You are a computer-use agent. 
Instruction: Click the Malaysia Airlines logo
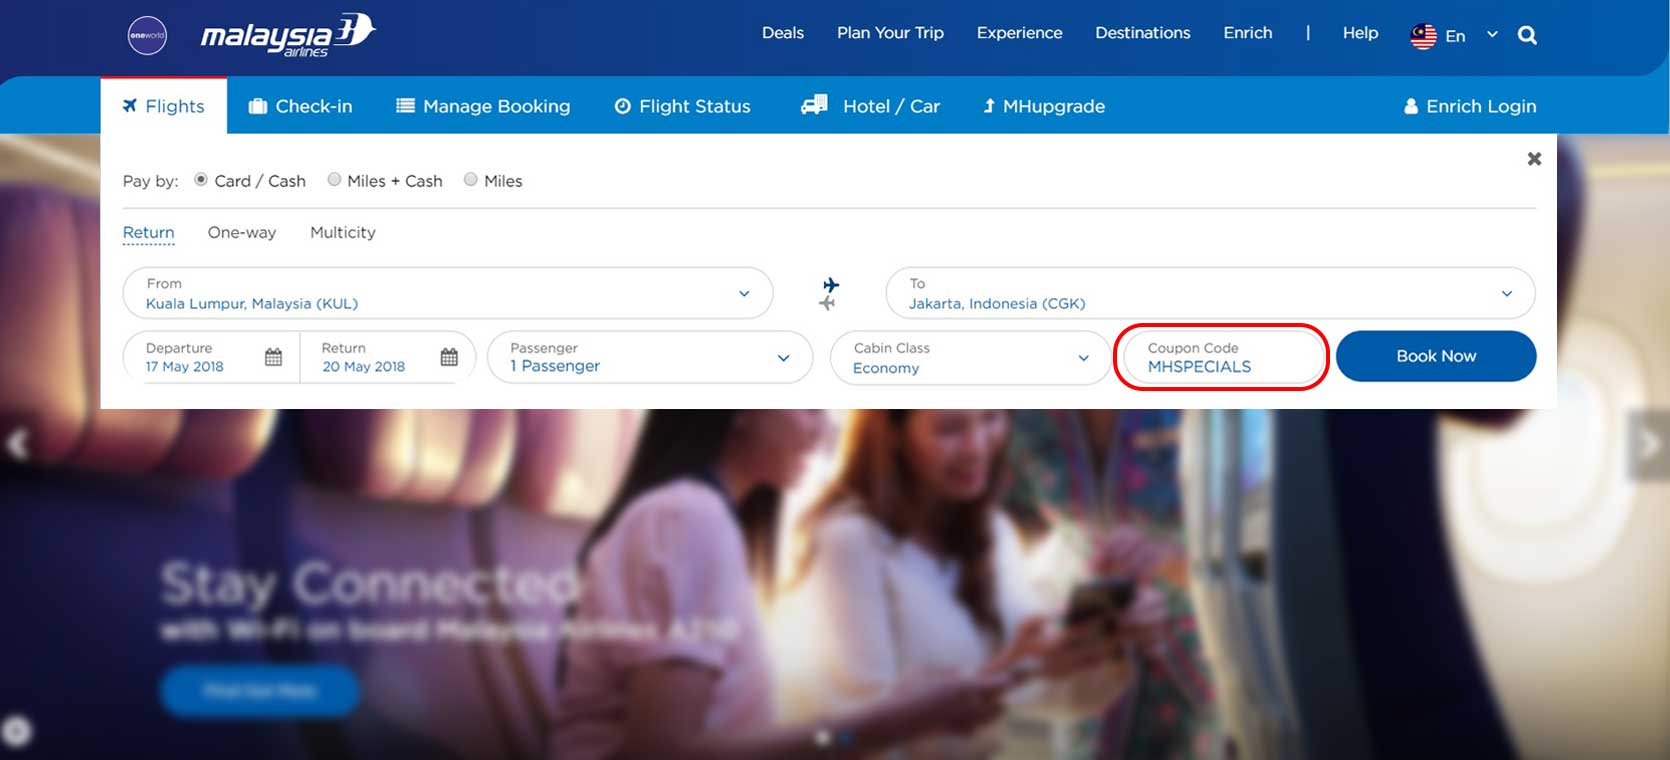(288, 35)
